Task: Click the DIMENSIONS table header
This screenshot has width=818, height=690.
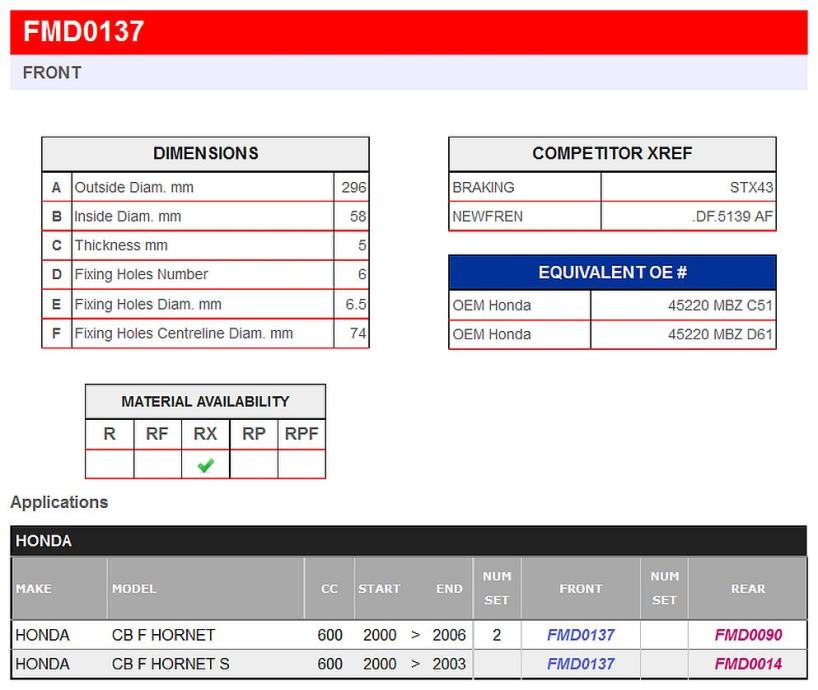Action: (206, 153)
